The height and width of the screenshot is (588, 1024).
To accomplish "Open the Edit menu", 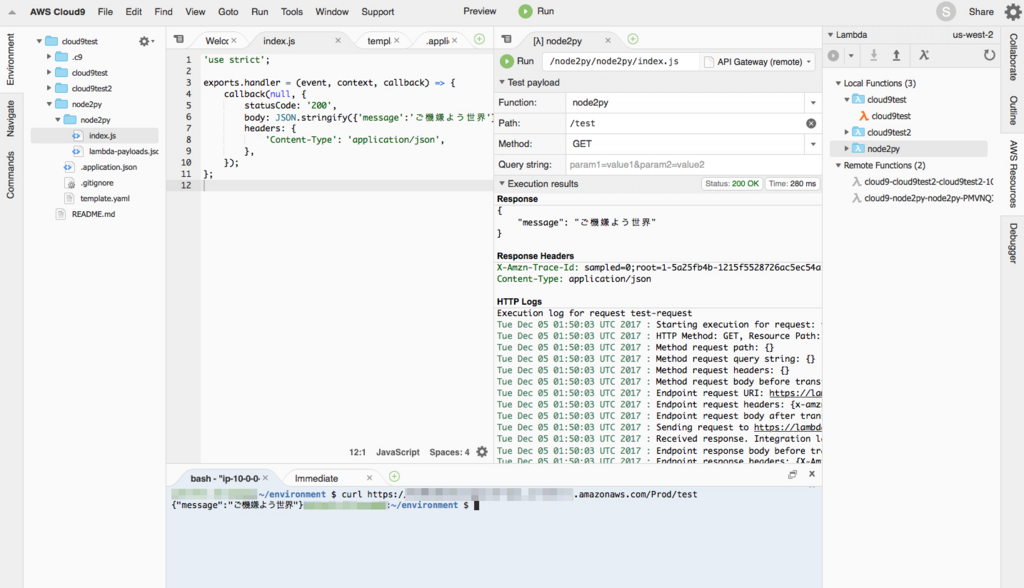I will 134,12.
